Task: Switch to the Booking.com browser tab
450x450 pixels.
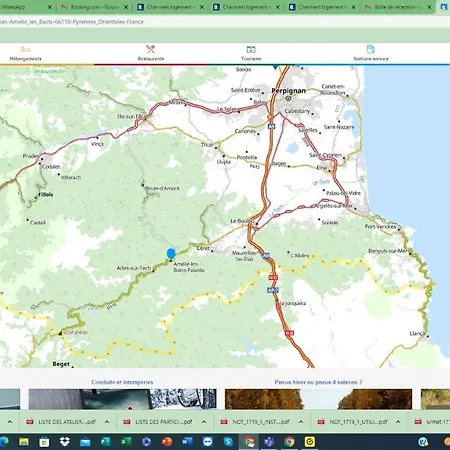Action: (94, 7)
